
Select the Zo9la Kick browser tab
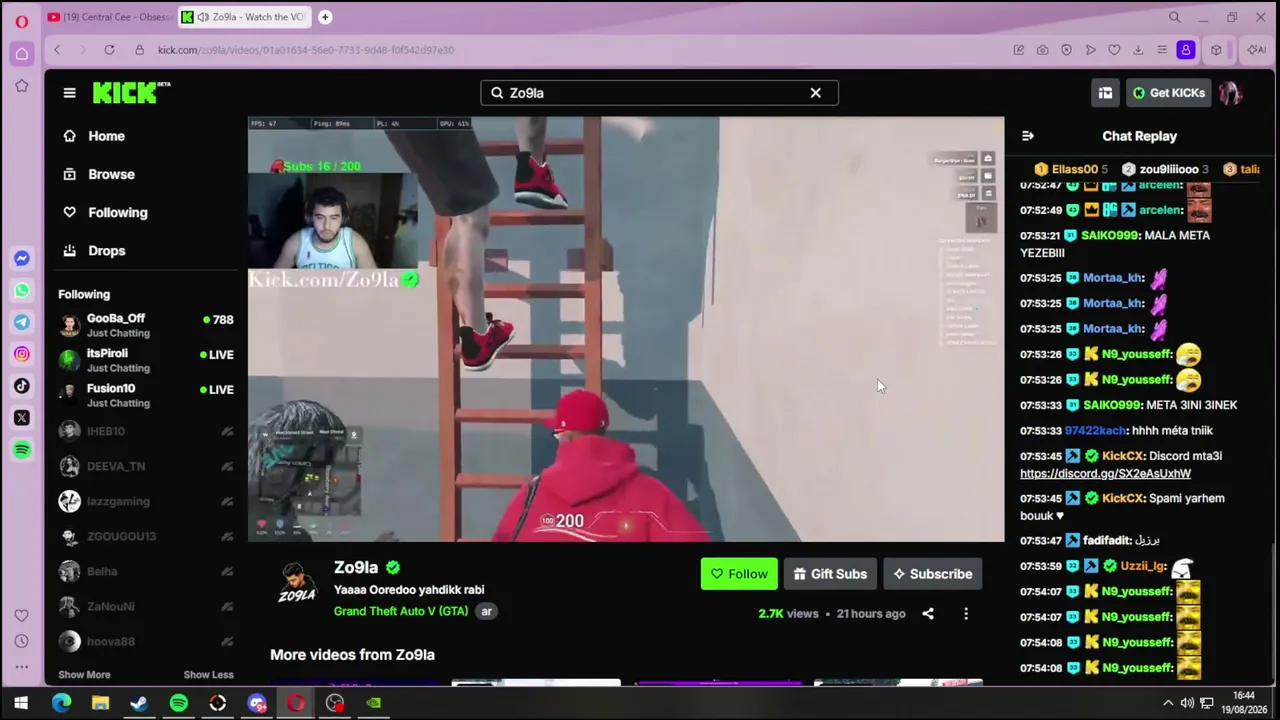pos(244,17)
